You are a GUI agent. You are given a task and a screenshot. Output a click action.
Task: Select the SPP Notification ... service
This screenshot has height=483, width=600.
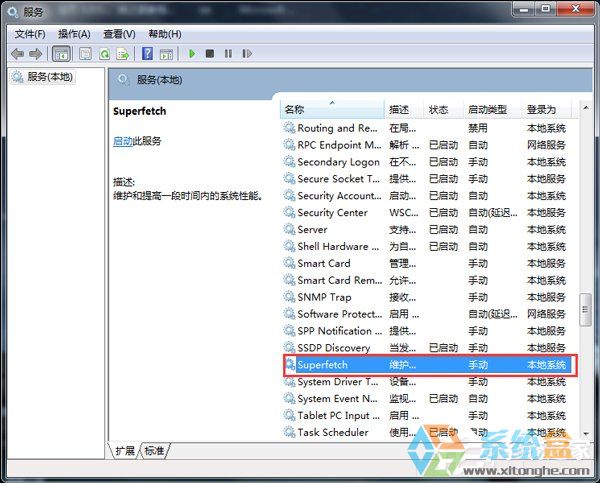point(426,331)
